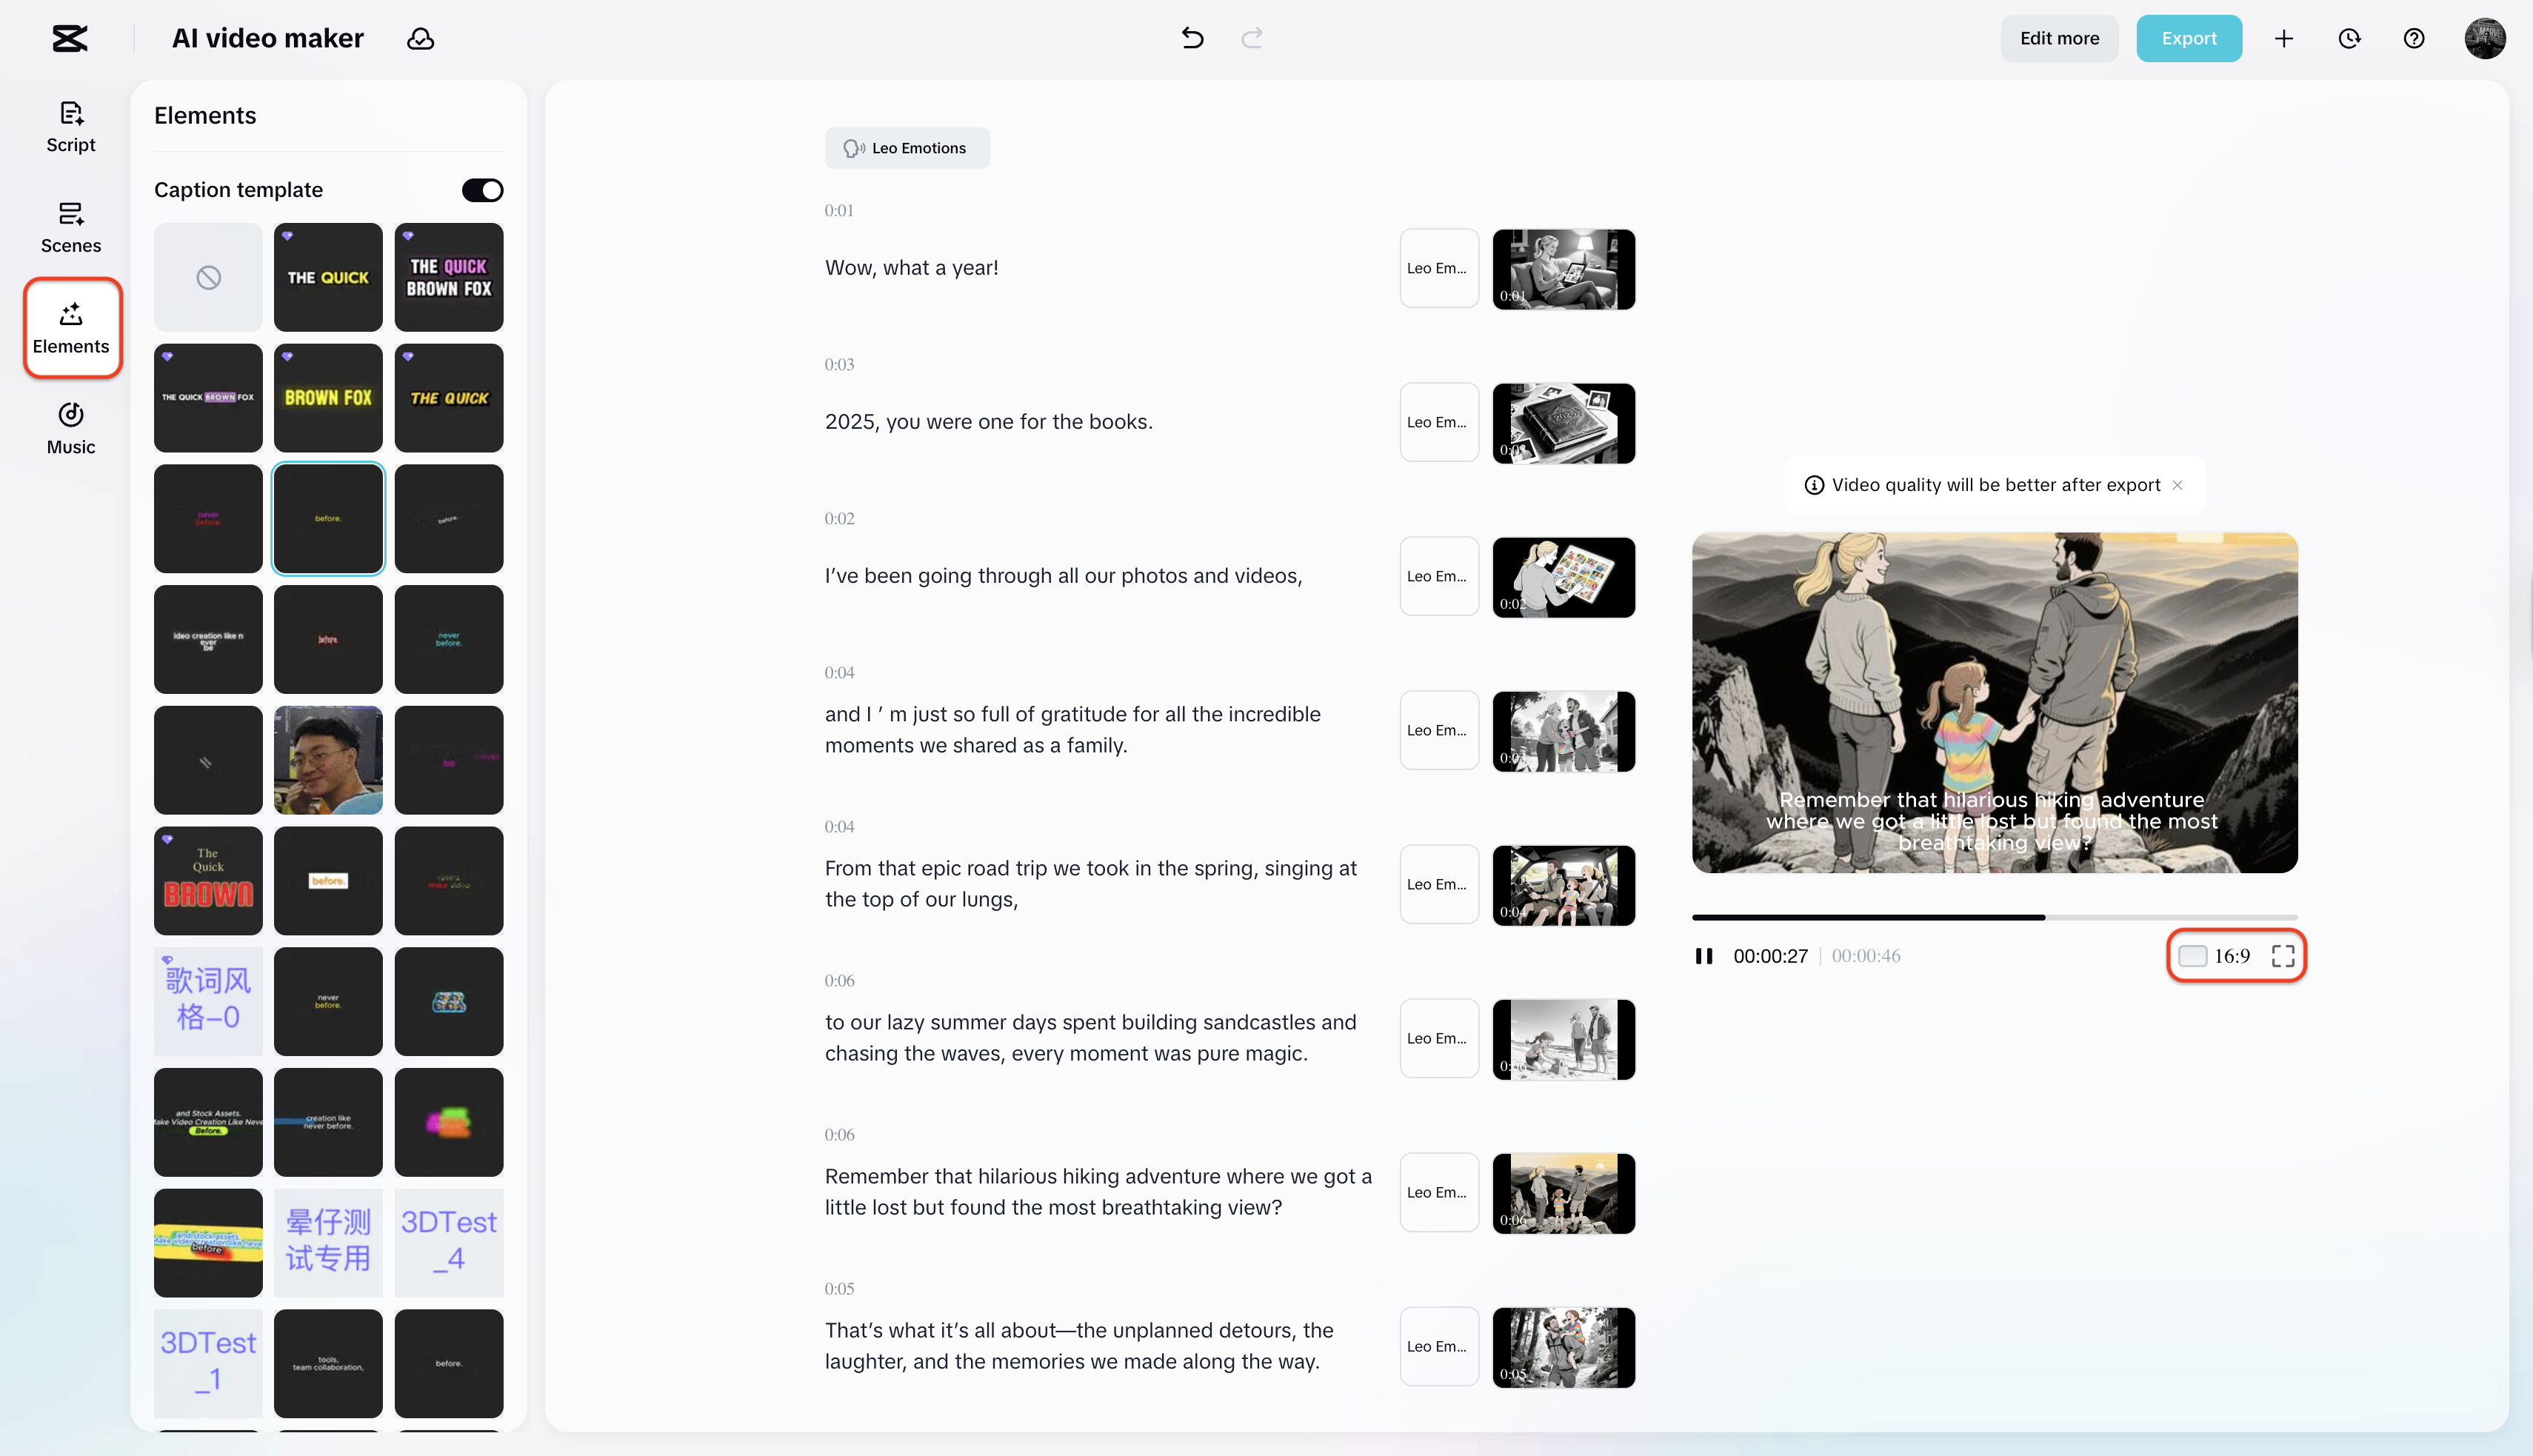Open the help menu
The width and height of the screenshot is (2533, 1456).
tap(2414, 38)
